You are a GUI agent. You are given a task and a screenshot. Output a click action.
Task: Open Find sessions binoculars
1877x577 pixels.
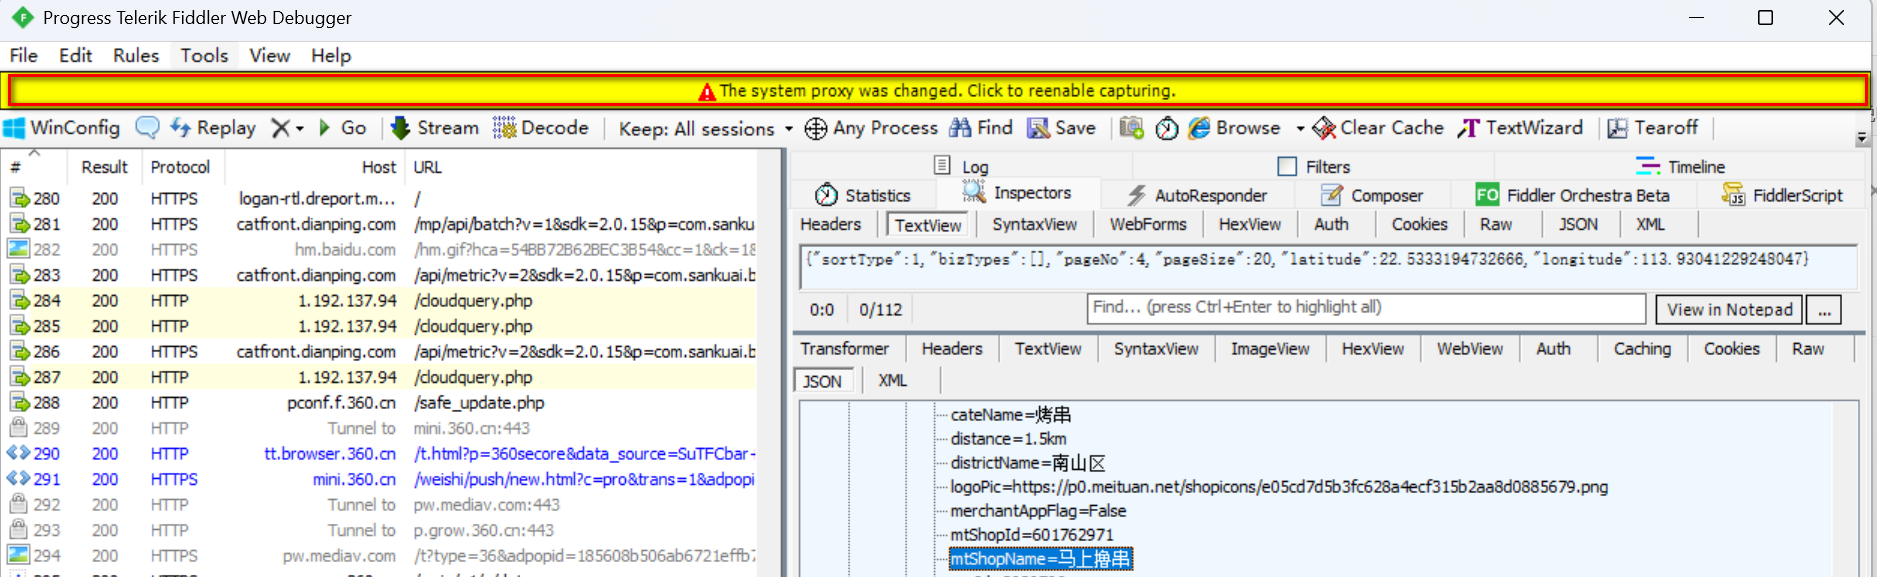[981, 128]
